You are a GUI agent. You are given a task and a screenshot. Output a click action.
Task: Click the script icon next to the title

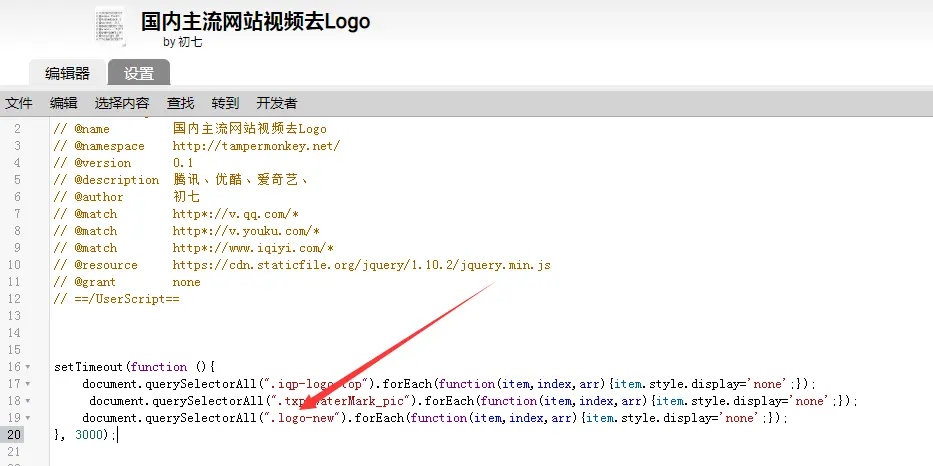coord(110,26)
